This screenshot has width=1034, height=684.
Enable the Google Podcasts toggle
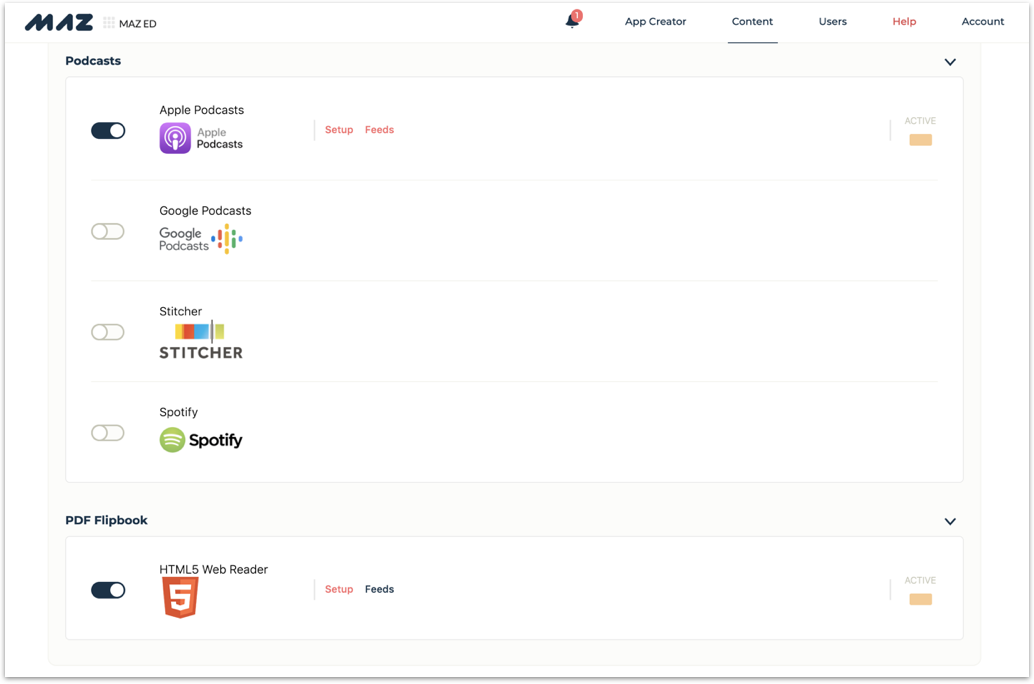(x=108, y=232)
